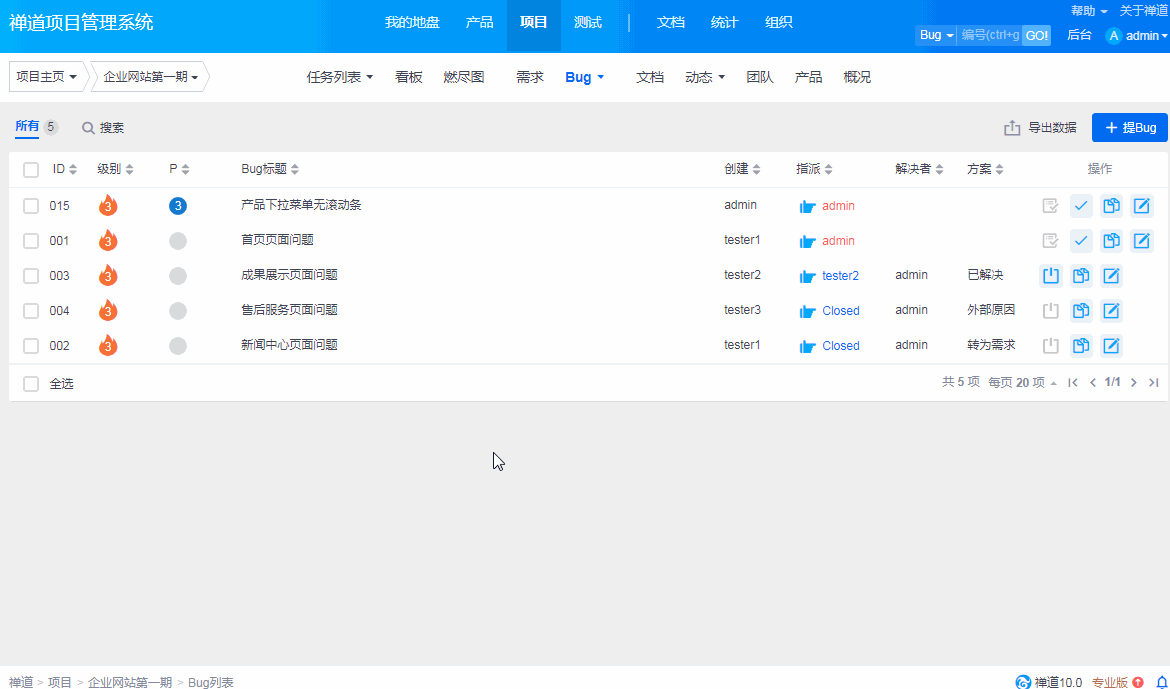Click the severity flame icon for bug 015
This screenshot has width=1170, height=689.
coord(108,206)
